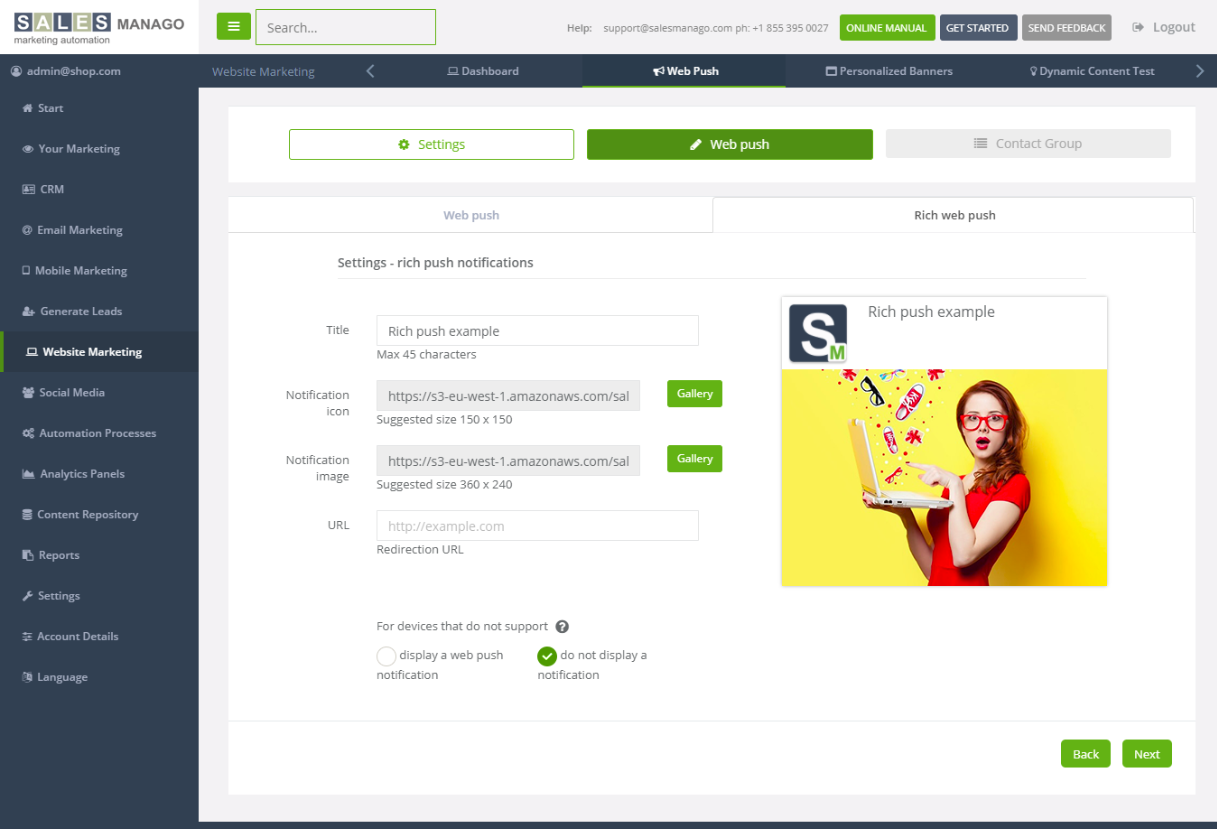1217x829 pixels.
Task: Click the preview notification logo icon
Action: pyautogui.click(x=818, y=333)
